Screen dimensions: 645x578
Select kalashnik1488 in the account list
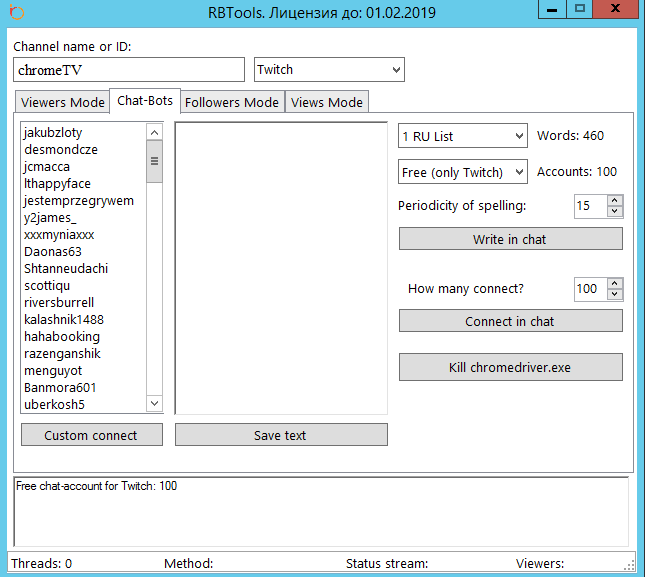[x=64, y=320]
